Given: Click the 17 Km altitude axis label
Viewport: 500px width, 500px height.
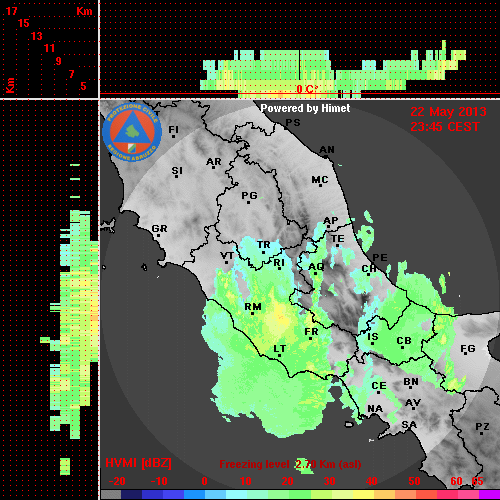Looking at the screenshot, I should click(11, 11).
